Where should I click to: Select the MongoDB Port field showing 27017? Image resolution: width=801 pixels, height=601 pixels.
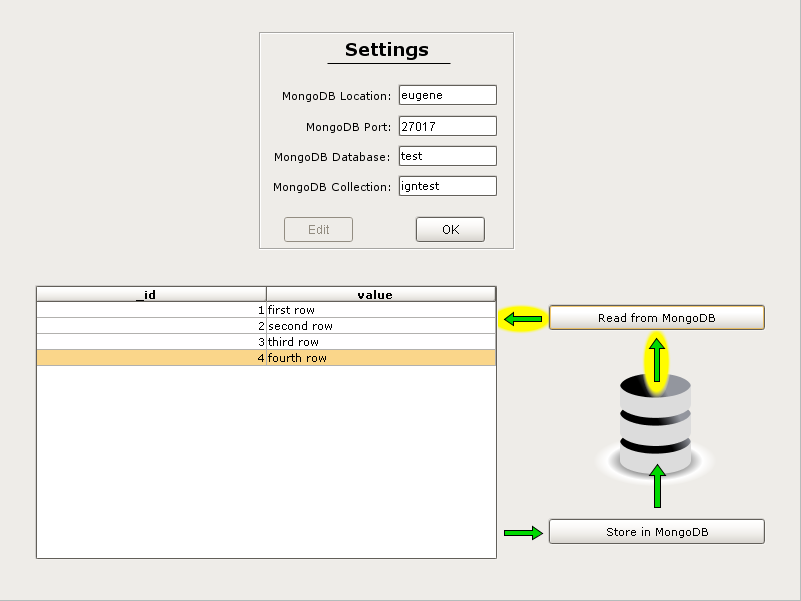click(446, 125)
